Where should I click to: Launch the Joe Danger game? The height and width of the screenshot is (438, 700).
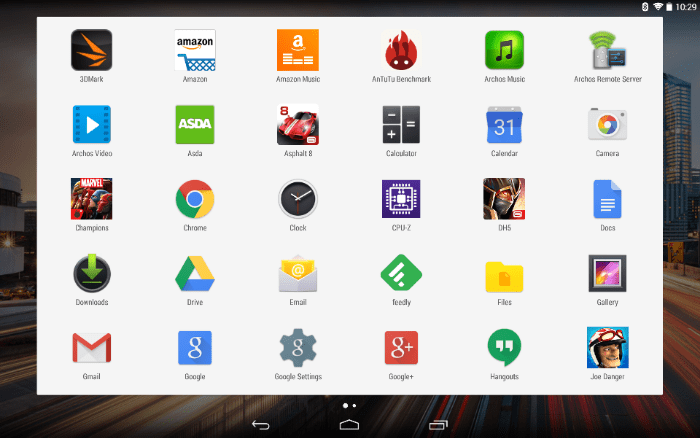point(608,348)
